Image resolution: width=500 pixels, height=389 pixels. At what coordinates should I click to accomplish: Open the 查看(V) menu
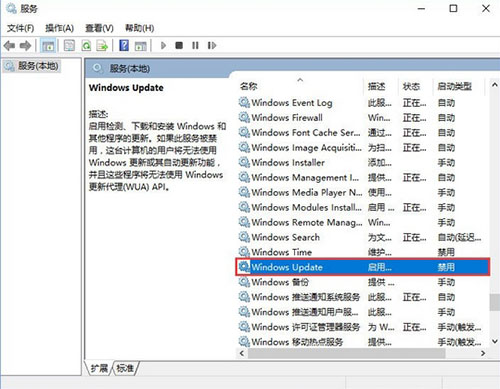click(99, 28)
